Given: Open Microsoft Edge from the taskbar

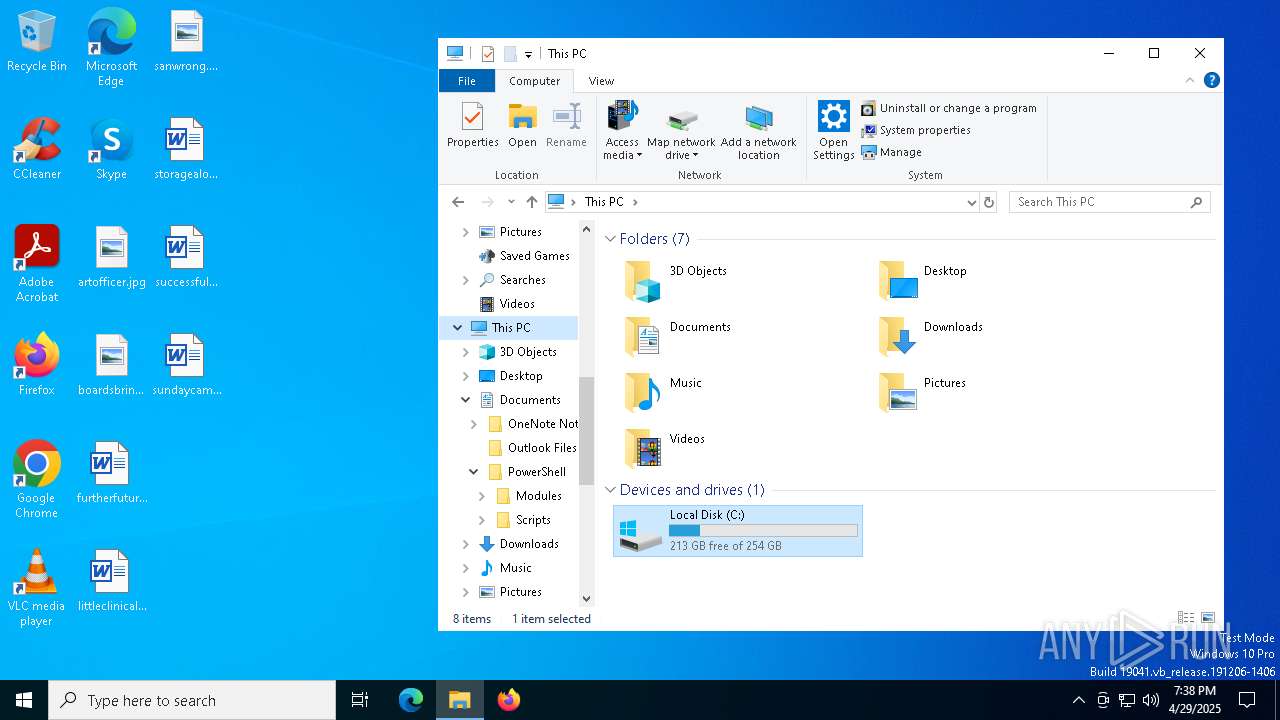Looking at the screenshot, I should [411, 700].
